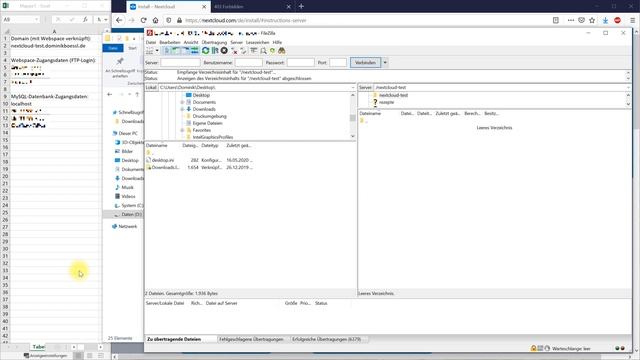Reload page in Firefox
640x360 pixels.
[144, 20]
